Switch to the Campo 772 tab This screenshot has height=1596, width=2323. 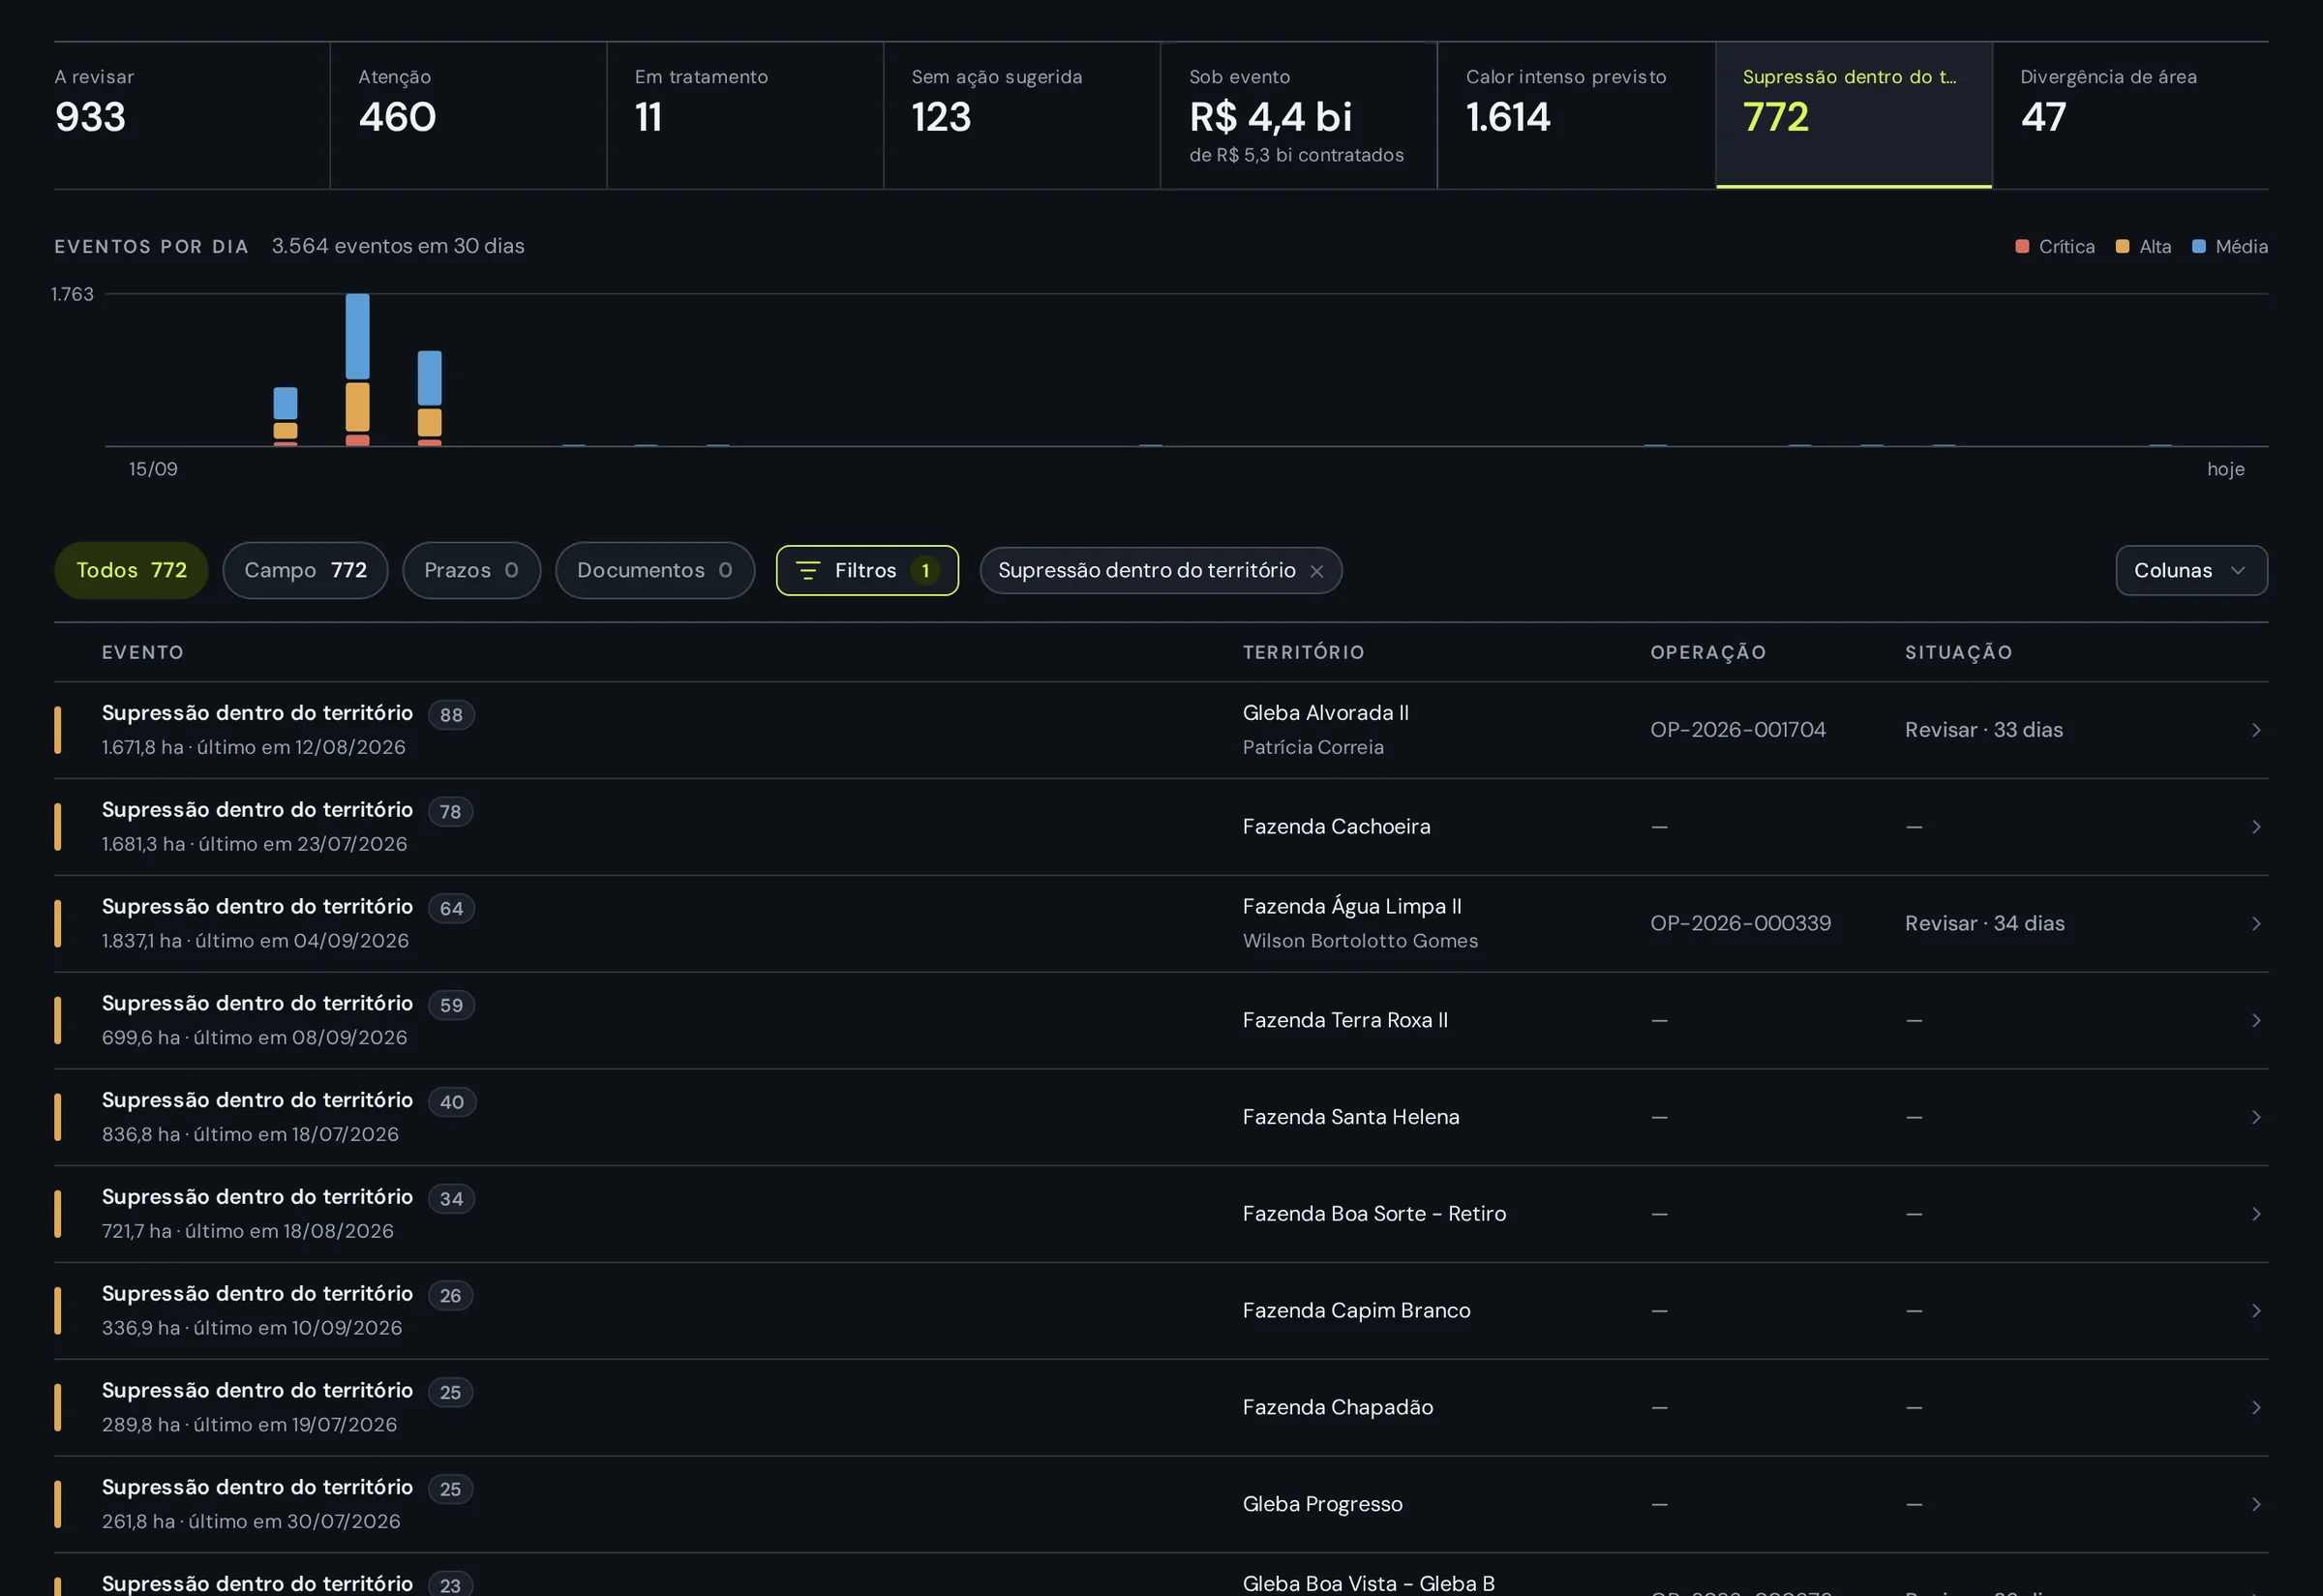pos(305,570)
